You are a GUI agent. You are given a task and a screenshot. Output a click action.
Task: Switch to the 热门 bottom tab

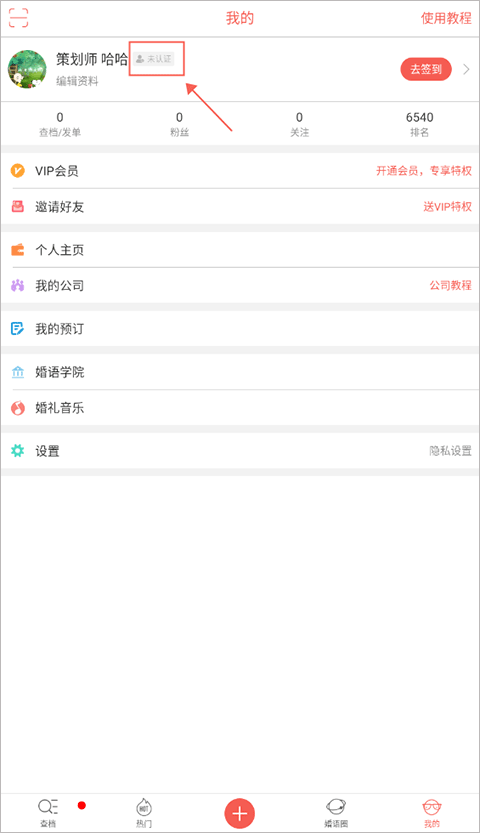pos(144,813)
